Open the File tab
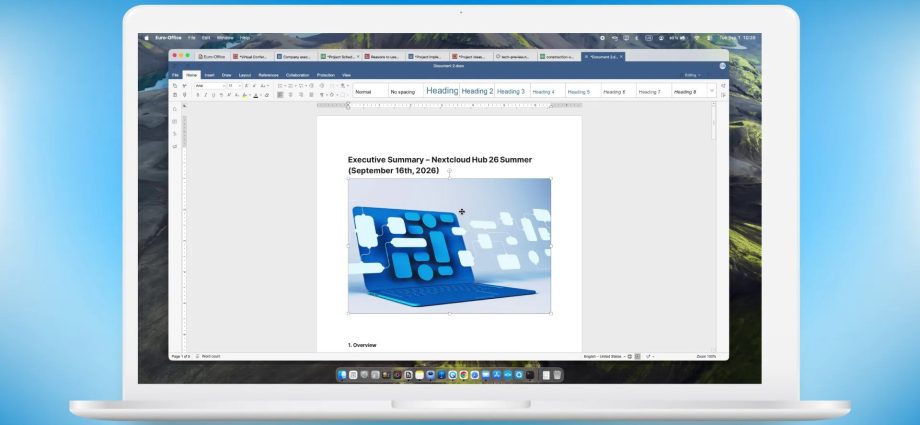Image resolution: width=920 pixels, height=425 pixels. click(x=175, y=75)
